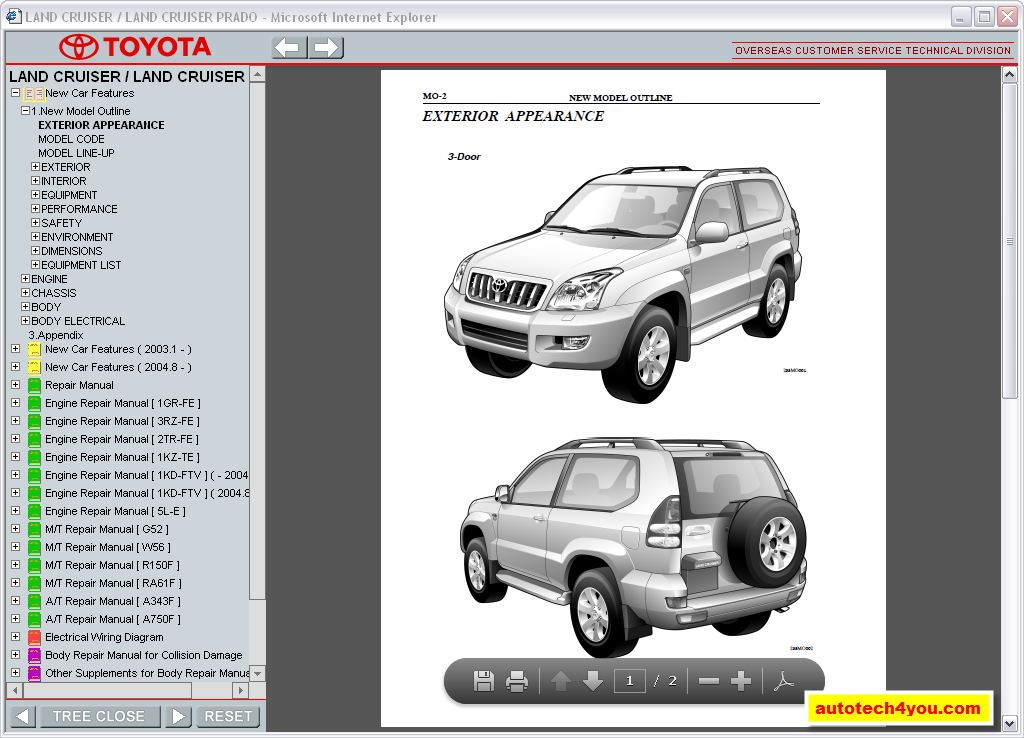Show Adobe Reader toolbar via the Acrobat icon
This screenshot has width=1024, height=738.
point(784,681)
